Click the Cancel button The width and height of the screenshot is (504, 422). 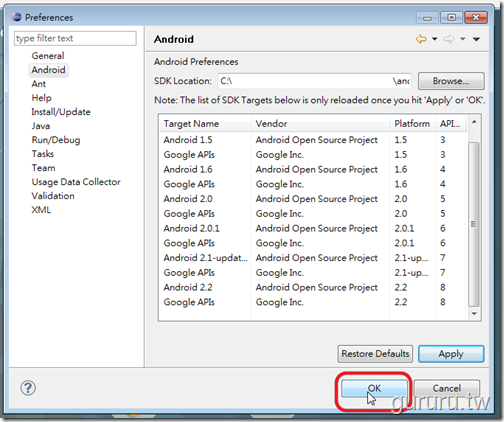pos(447,388)
